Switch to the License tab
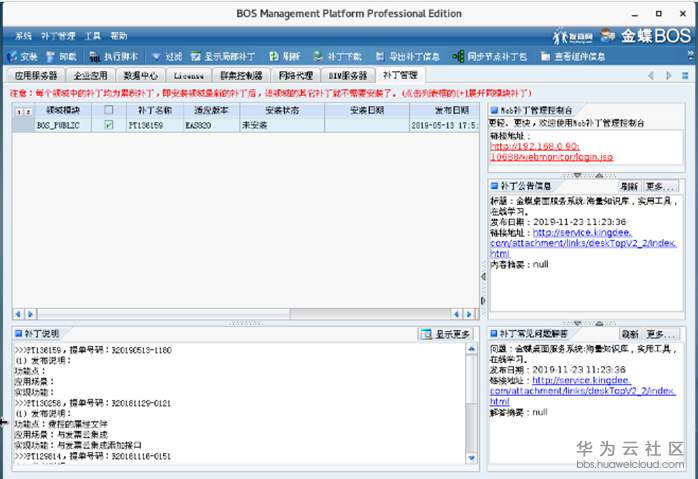Image resolution: width=698 pixels, height=479 pixels. click(188, 76)
